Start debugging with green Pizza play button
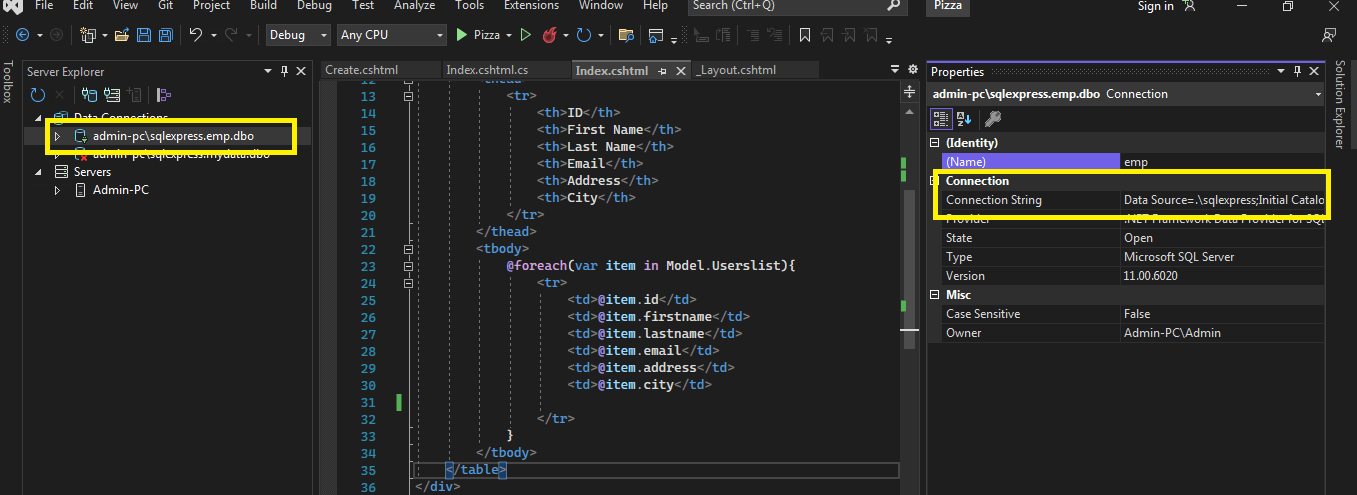The image size is (1357, 495). coord(462,35)
